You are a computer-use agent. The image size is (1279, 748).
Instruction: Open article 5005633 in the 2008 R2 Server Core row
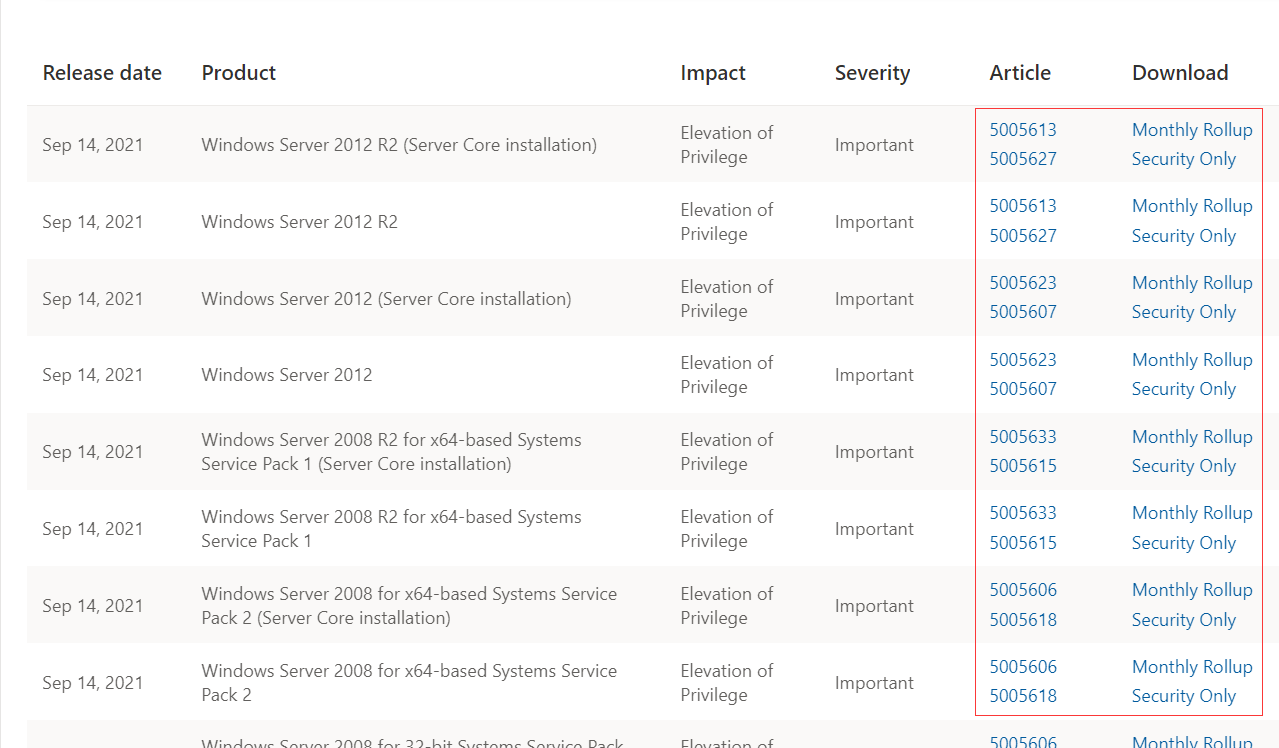[x=1023, y=437]
